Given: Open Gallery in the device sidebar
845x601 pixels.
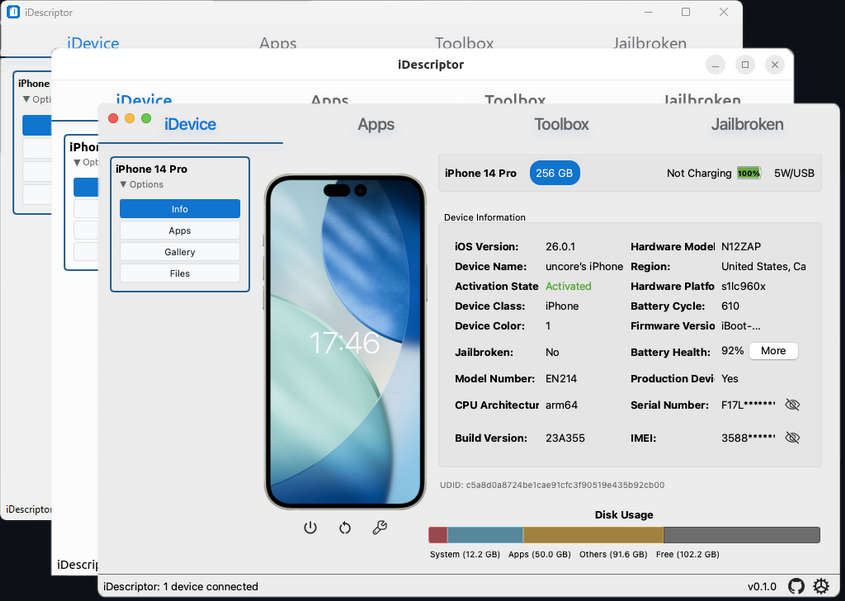Looking at the screenshot, I should point(179,252).
